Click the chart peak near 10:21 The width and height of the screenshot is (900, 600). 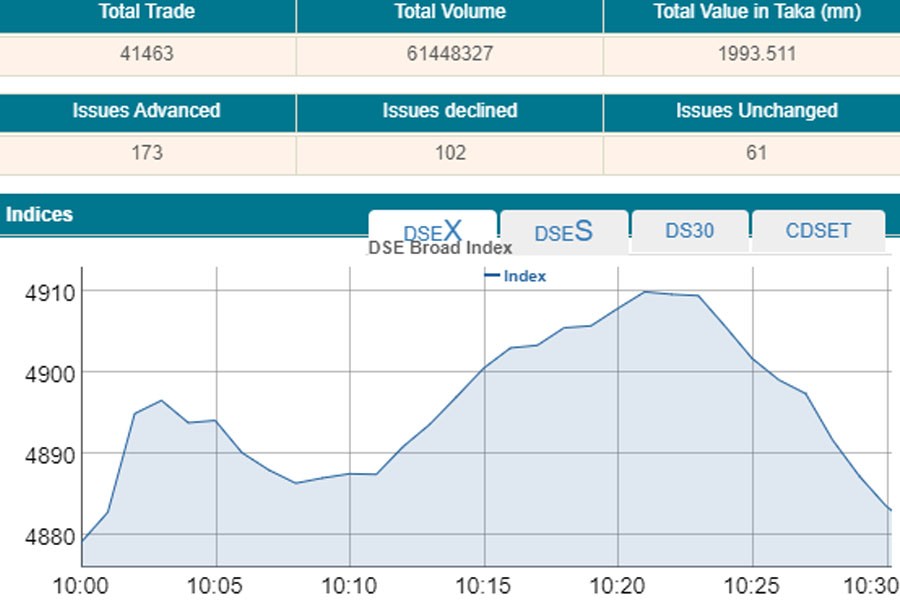pyautogui.click(x=644, y=292)
